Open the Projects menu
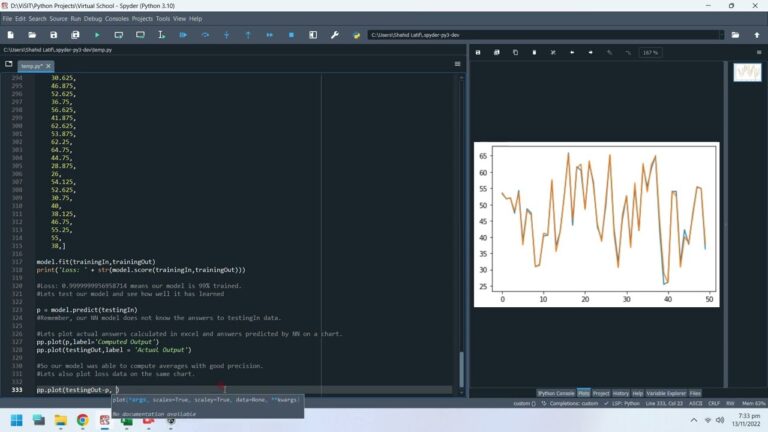The height and width of the screenshot is (432, 768). pos(142,19)
